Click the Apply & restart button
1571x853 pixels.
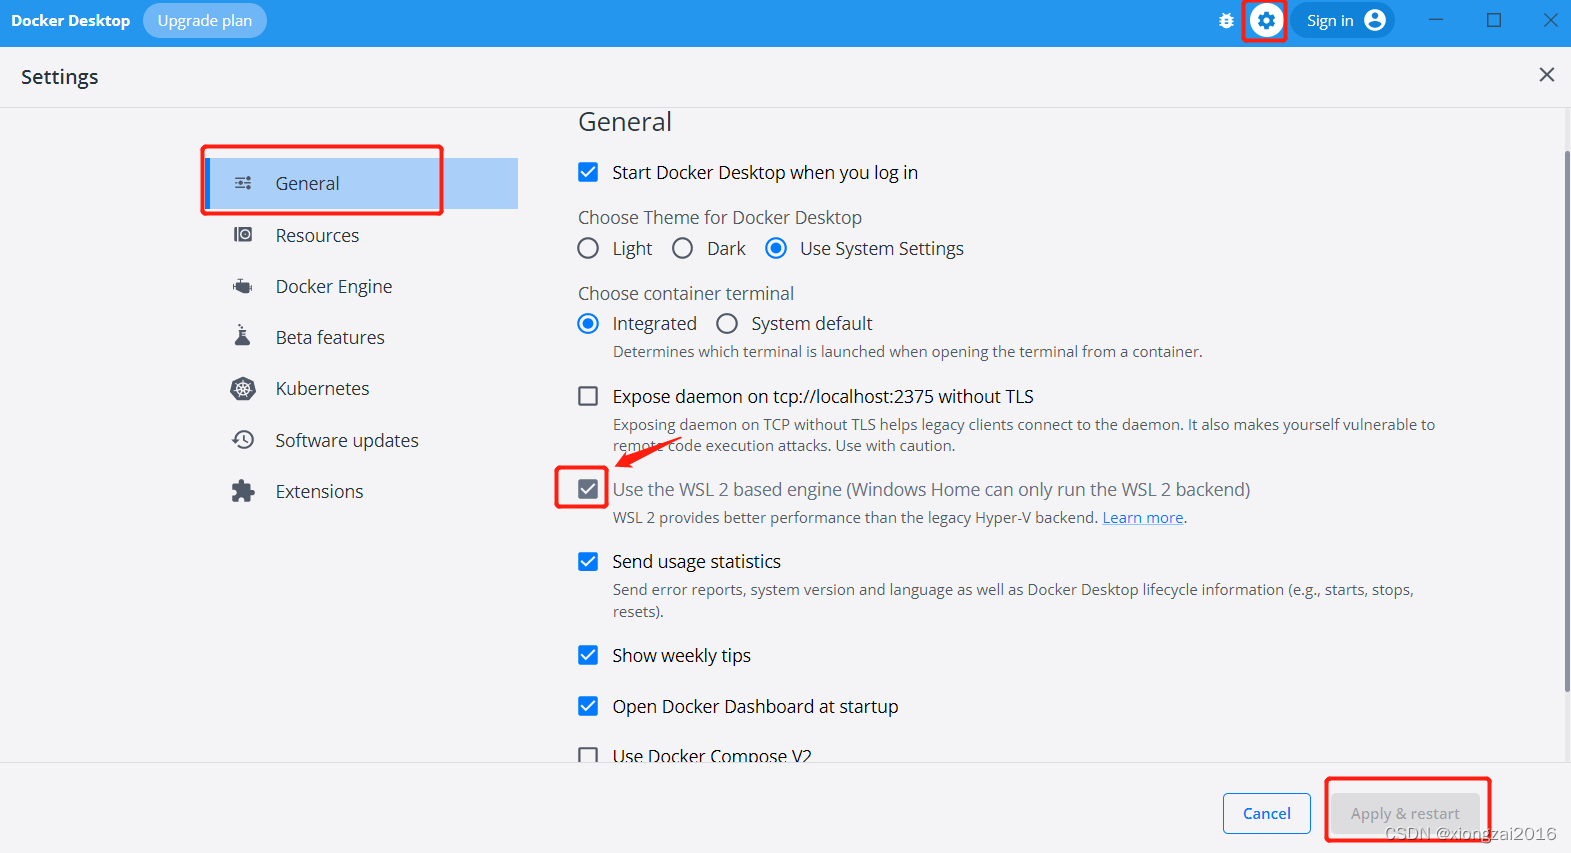(1405, 813)
